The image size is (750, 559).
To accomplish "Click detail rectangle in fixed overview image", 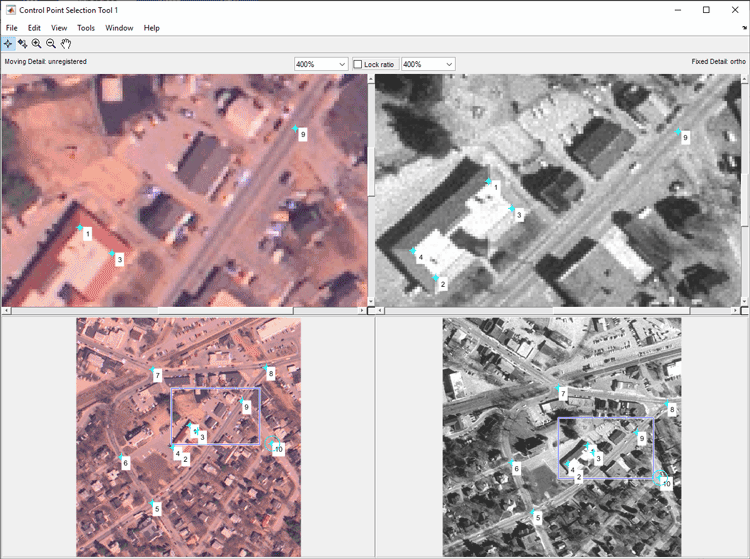I will 606,448.
